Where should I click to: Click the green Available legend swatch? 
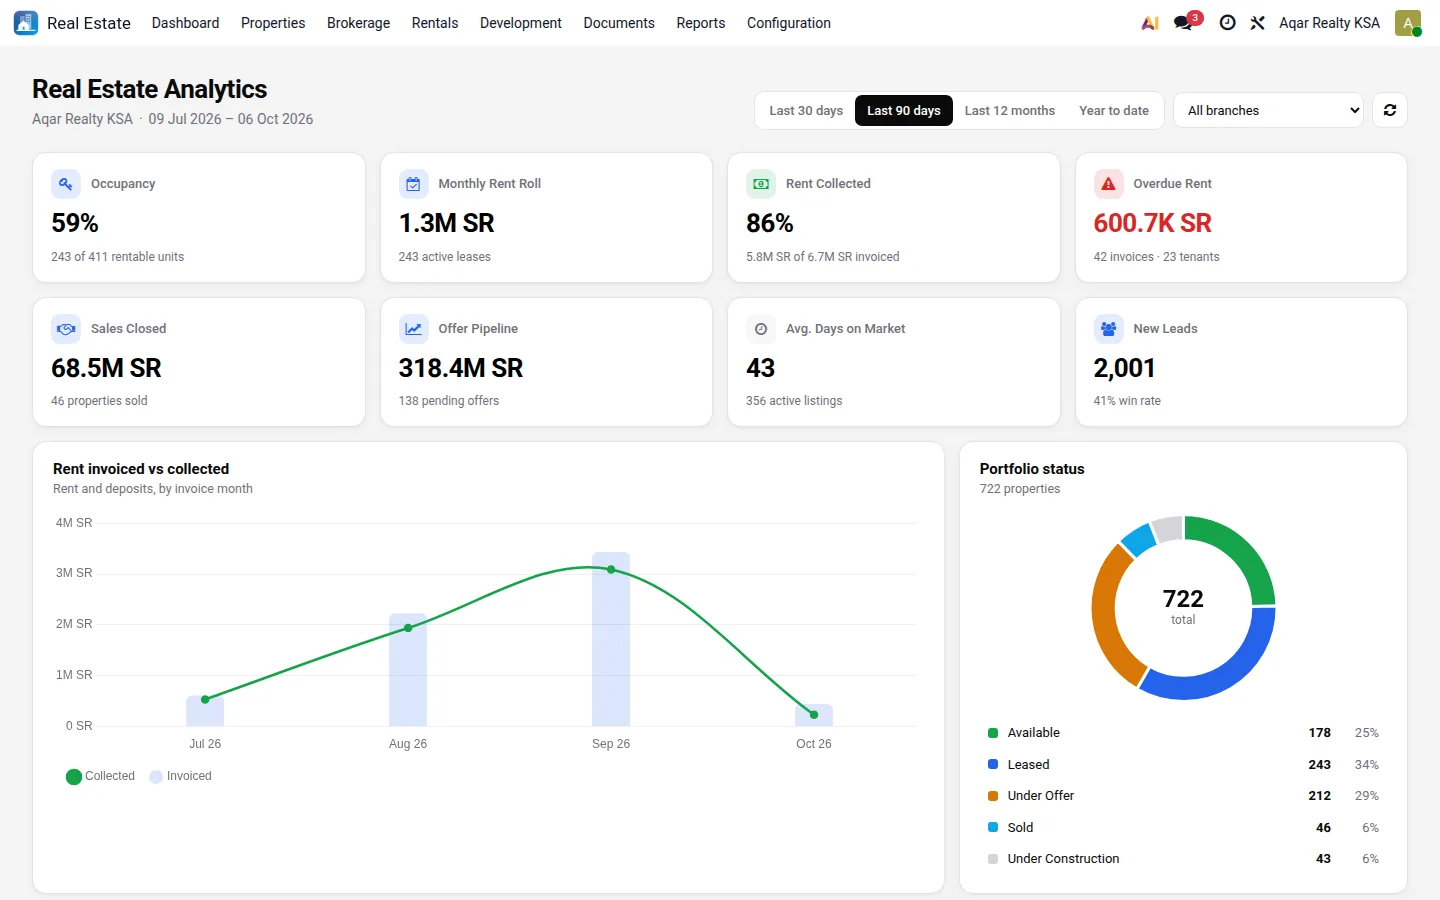(x=993, y=733)
